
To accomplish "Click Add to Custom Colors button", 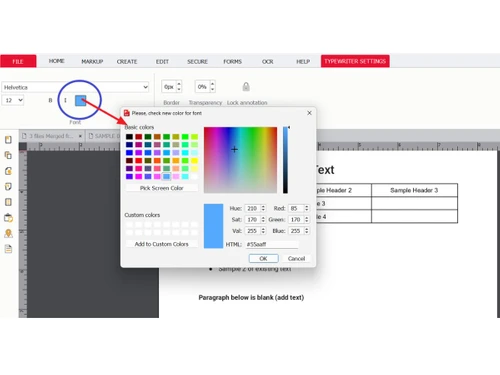I will click(162, 244).
